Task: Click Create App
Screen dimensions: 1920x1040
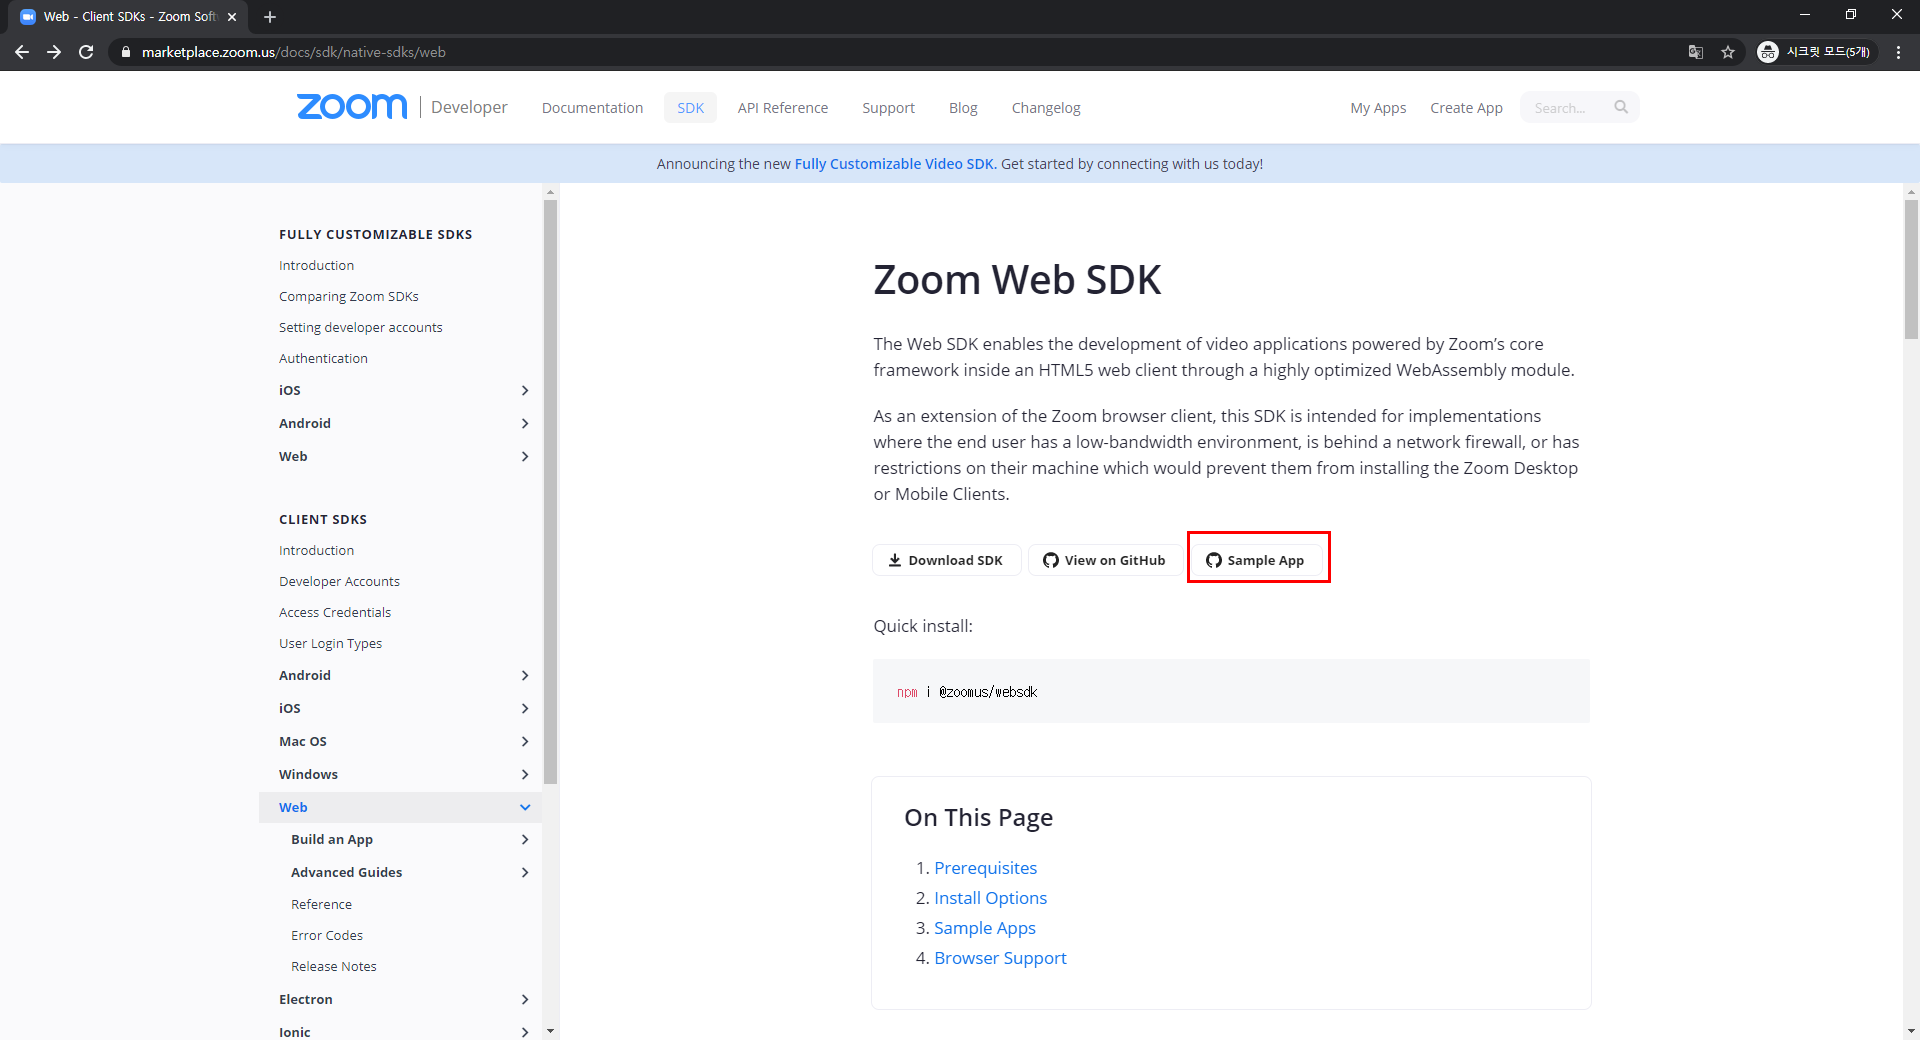Action: click(1466, 108)
